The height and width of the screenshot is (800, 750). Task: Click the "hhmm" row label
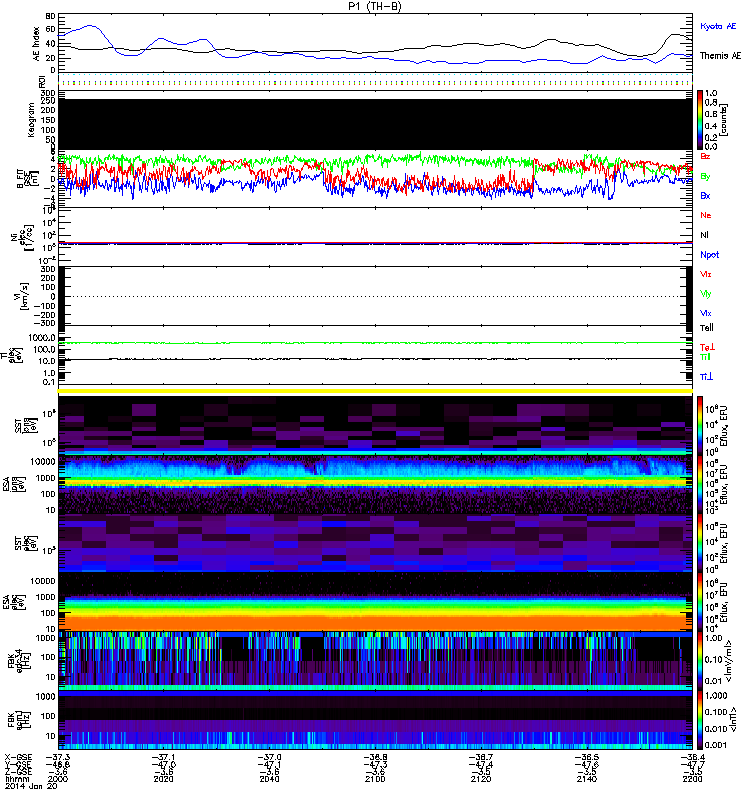[x=15, y=779]
